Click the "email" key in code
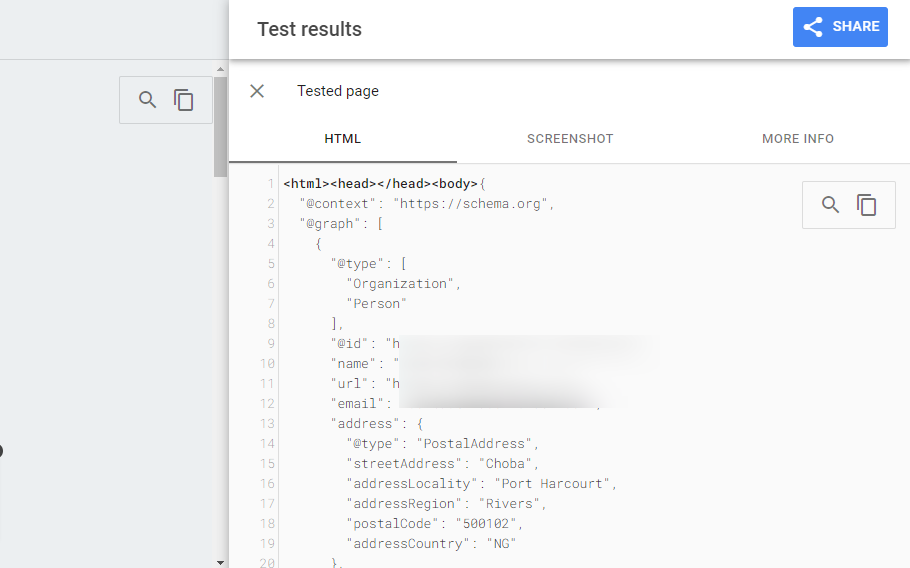The width and height of the screenshot is (910, 568). (x=357, y=404)
